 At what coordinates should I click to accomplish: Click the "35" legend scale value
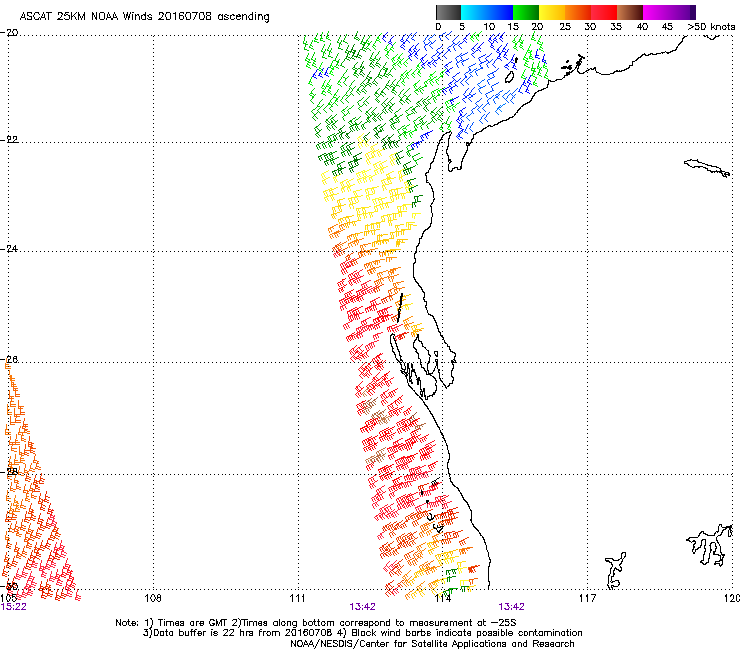click(x=616, y=27)
